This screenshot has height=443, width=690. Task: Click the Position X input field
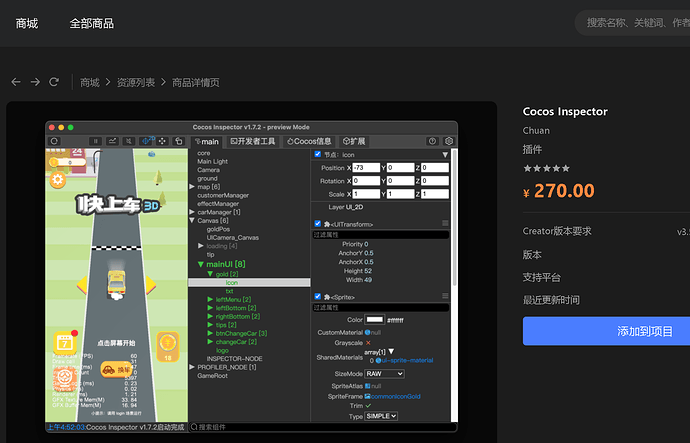pos(366,168)
